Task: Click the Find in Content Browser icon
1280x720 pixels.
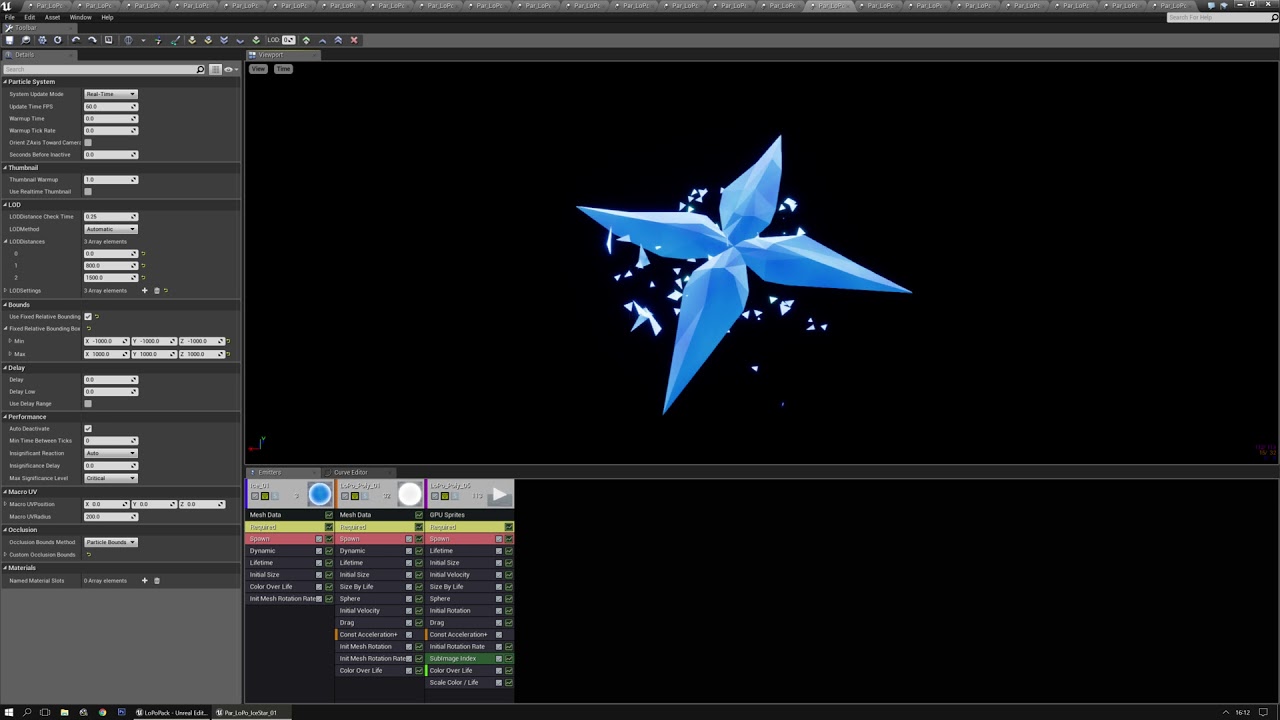Action: 26,40
